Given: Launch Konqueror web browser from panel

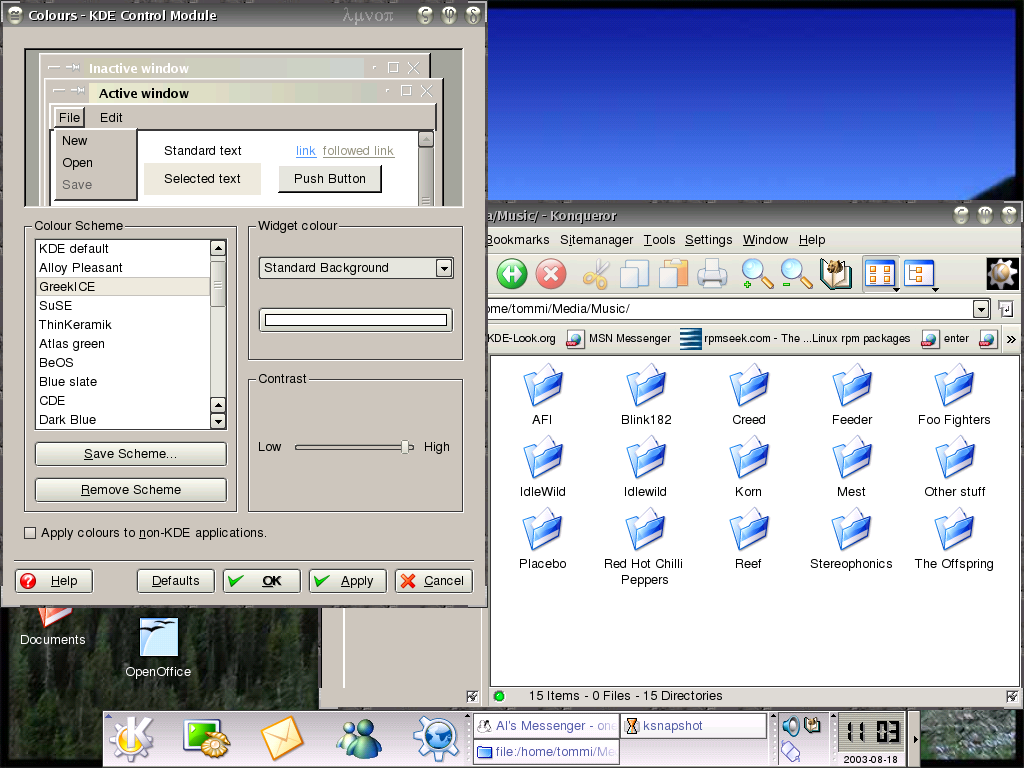Looking at the screenshot, I should 436,739.
